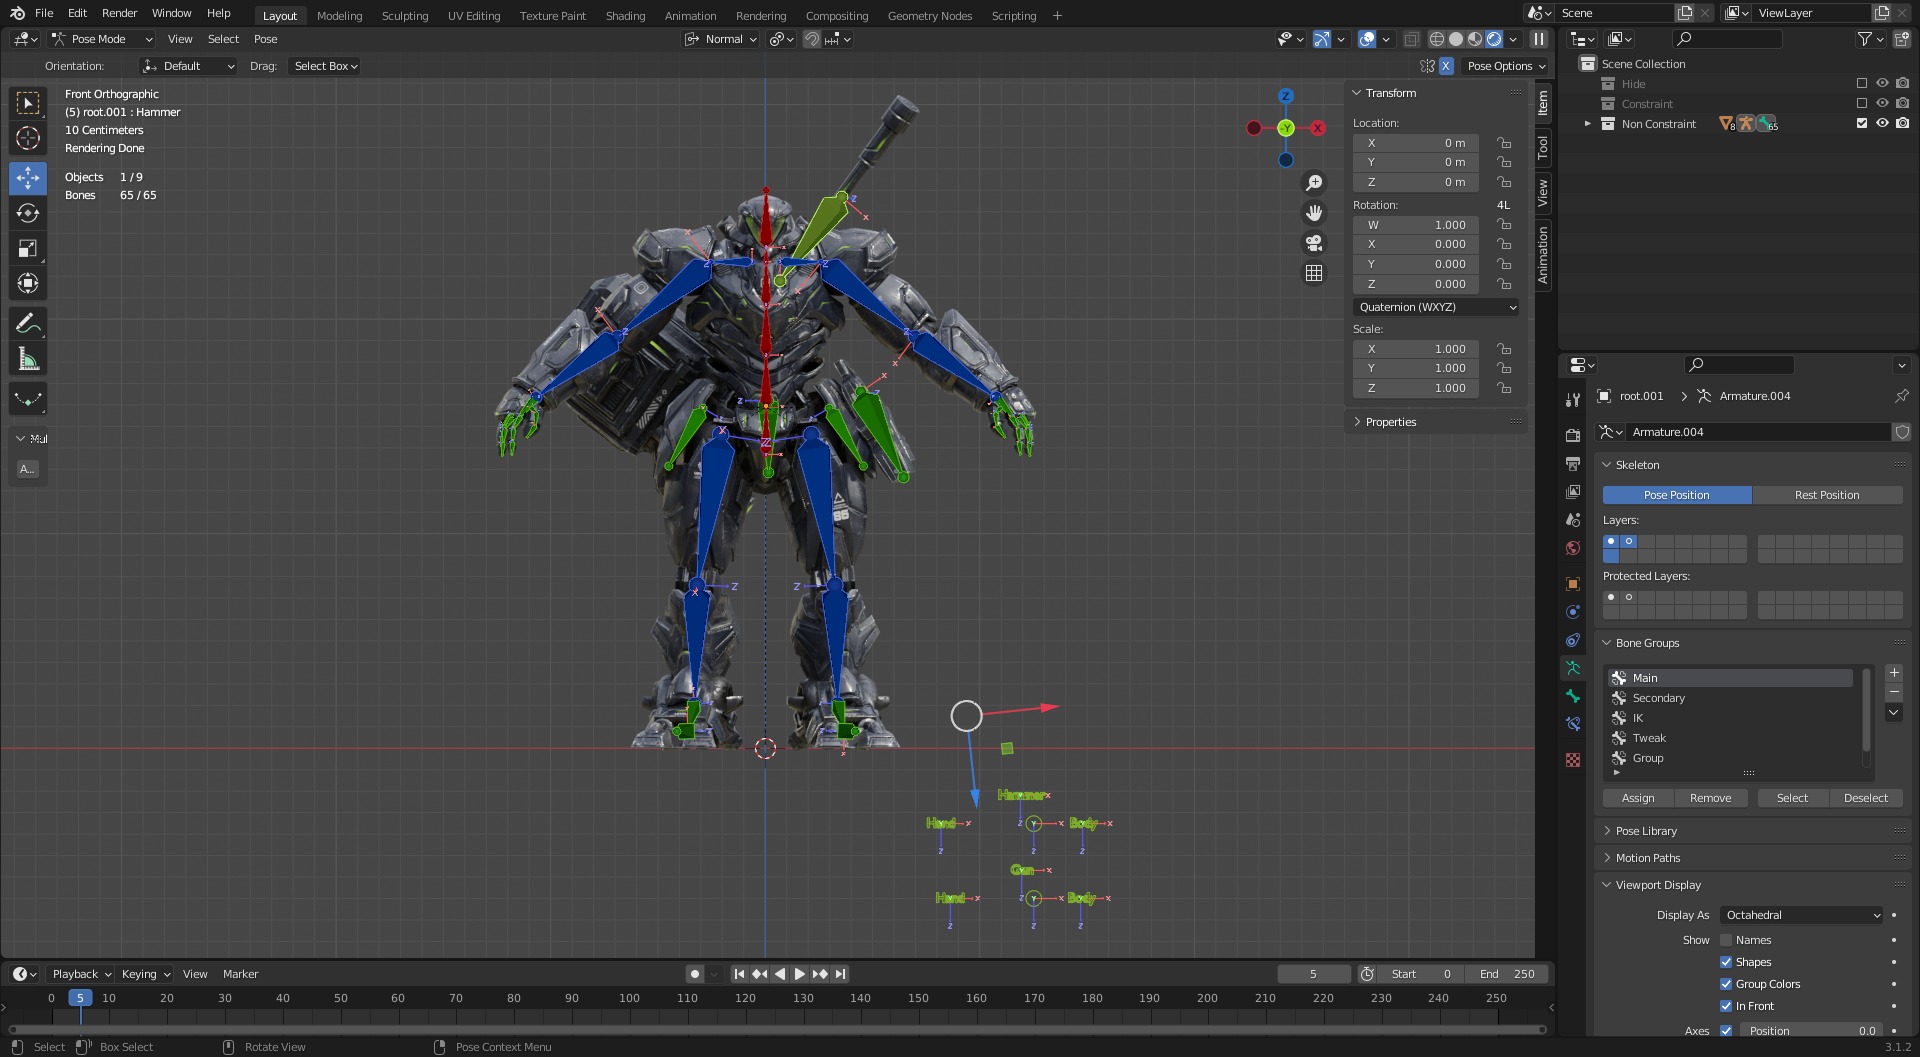The width and height of the screenshot is (1920, 1057).
Task: Click the Deselect bone group button
Action: click(1866, 798)
